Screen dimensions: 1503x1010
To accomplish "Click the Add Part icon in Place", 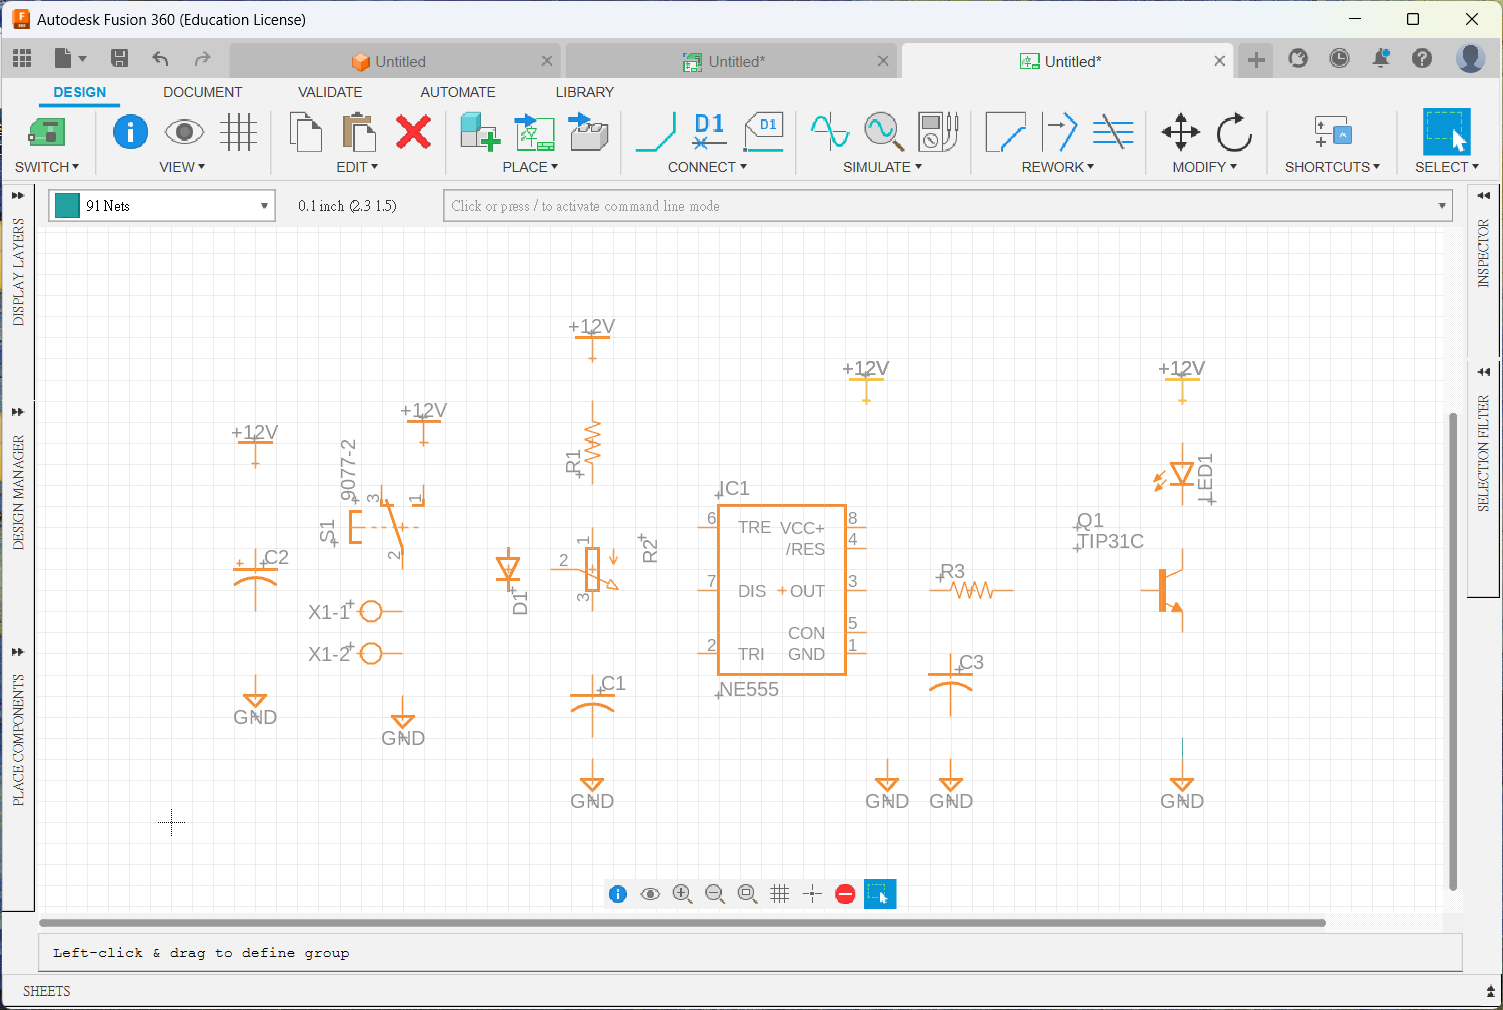I will (479, 132).
